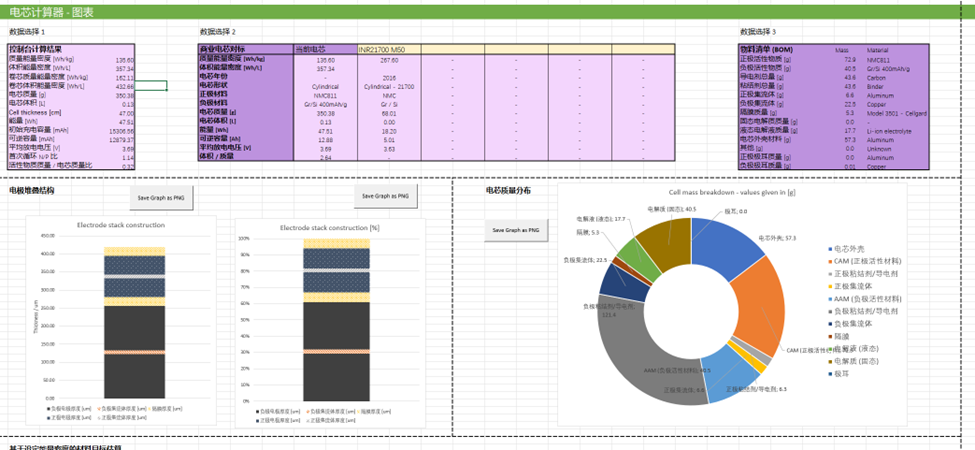Screen dimensions: 975x450
Task: Click the blue 电芯外壳 legend entry
Action: (x=848, y=249)
